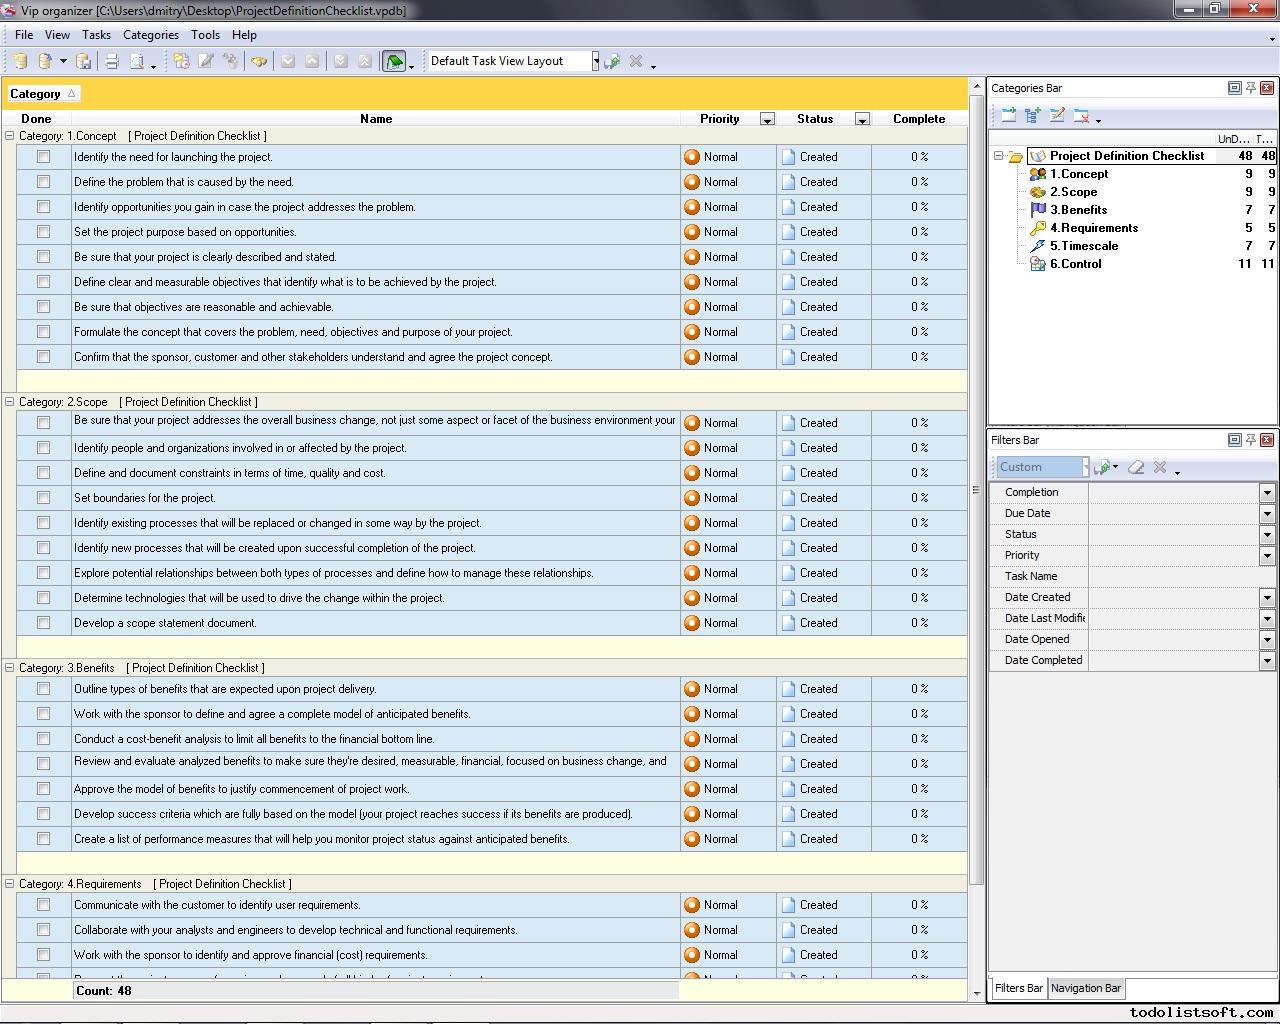Click the Save Database floppy icon

(x=84, y=61)
